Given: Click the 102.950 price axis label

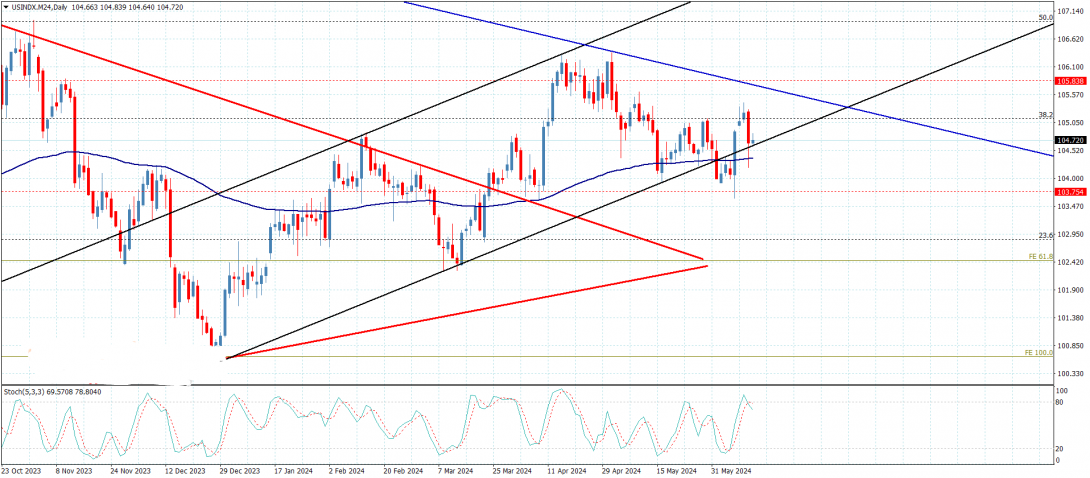Looking at the screenshot, I should [1071, 234].
